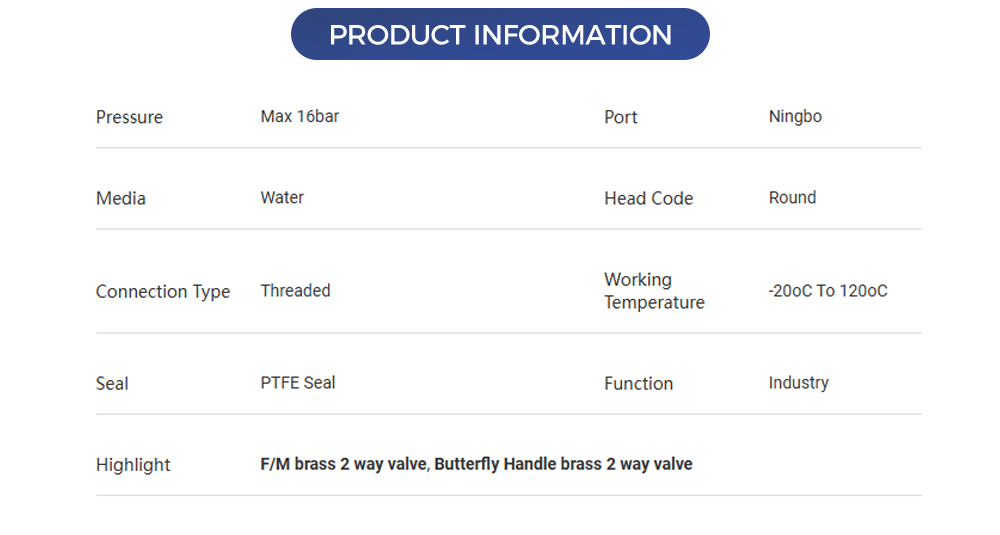The height and width of the screenshot is (535, 1000).
Task: Click the Highlight label
Action: click(x=133, y=464)
